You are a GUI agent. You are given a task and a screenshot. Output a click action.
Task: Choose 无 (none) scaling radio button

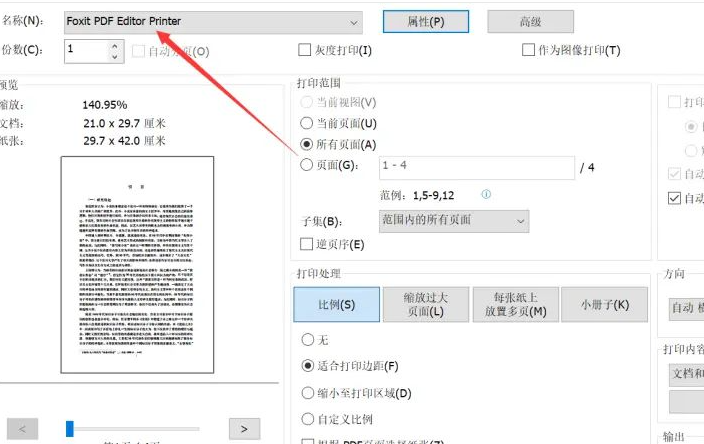[308, 339]
